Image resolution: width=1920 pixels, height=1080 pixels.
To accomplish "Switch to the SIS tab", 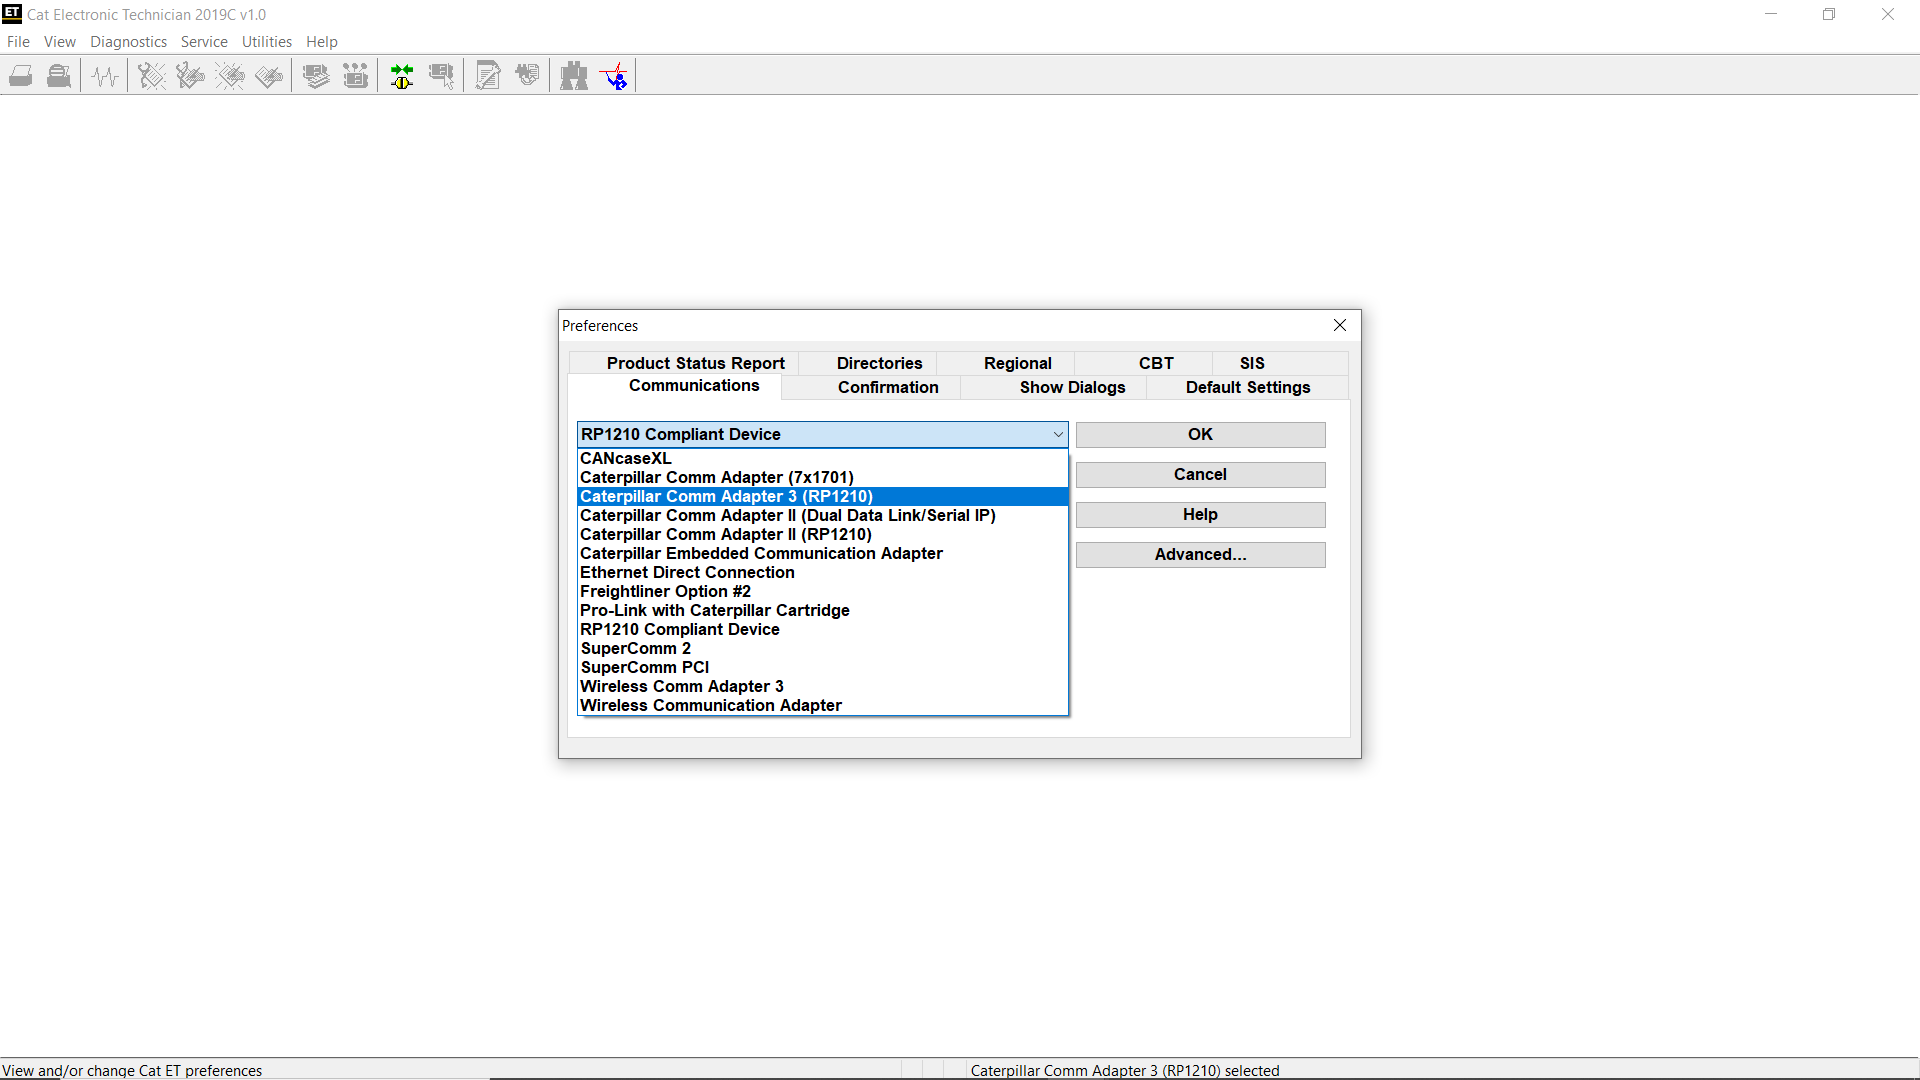I will [1251, 363].
